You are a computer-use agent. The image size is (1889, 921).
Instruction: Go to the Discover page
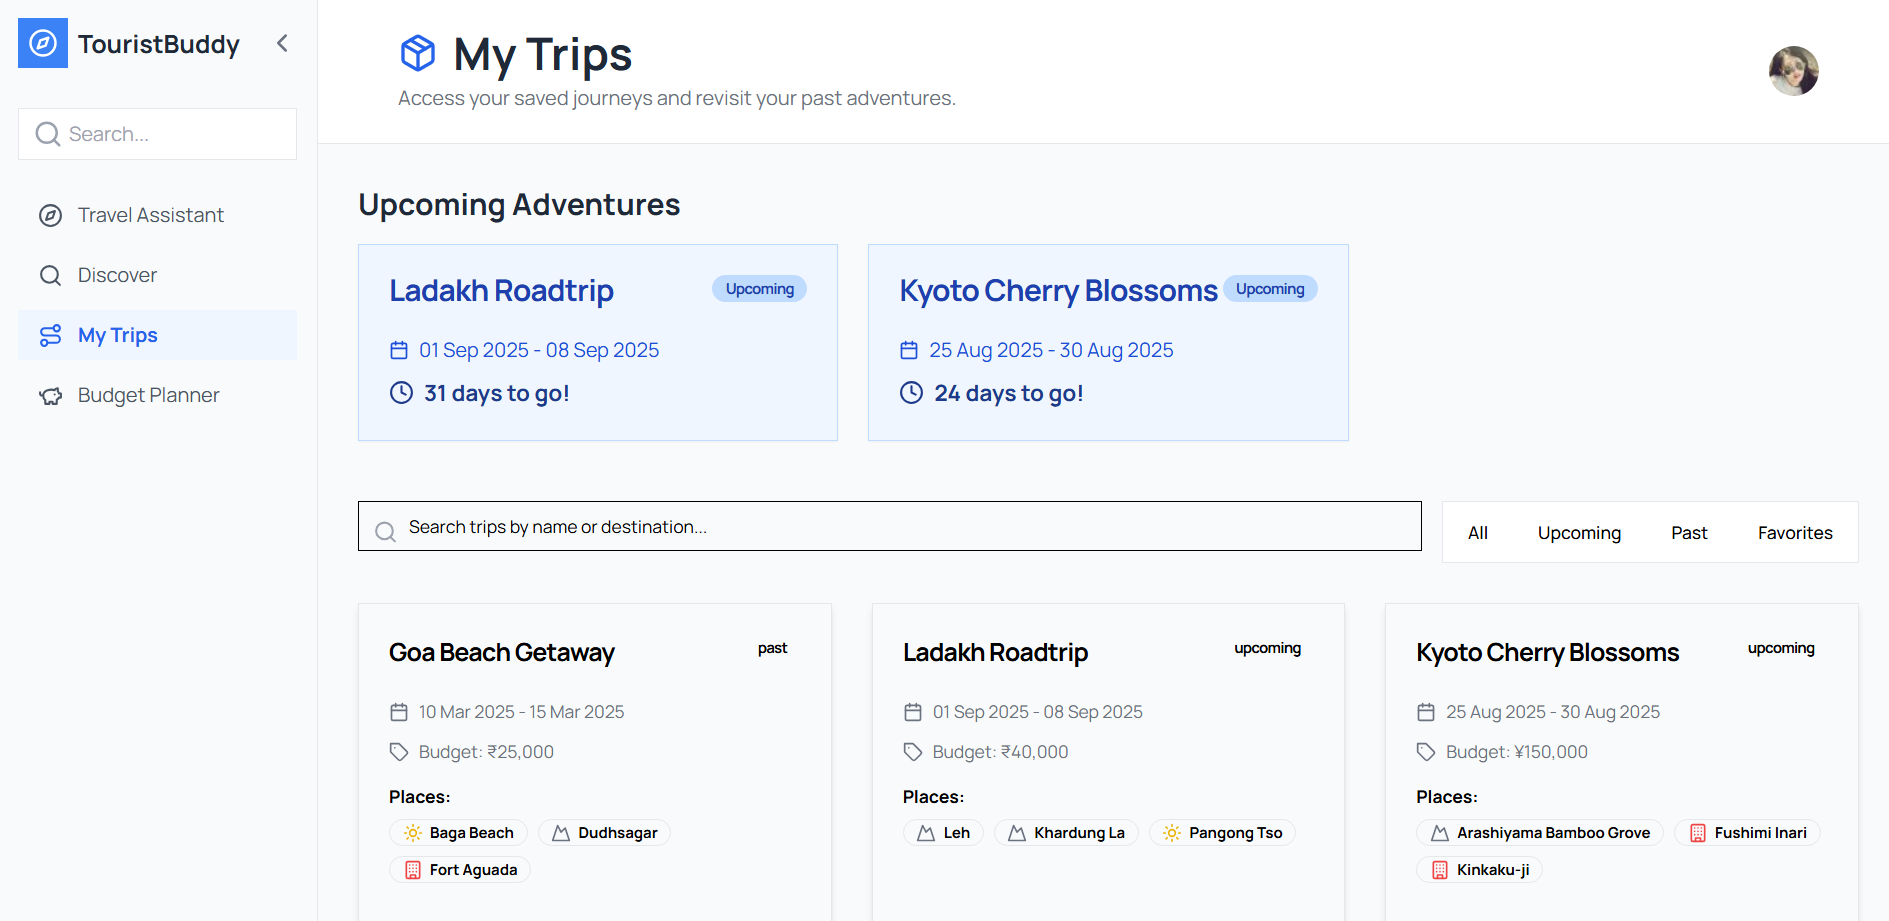point(117,275)
